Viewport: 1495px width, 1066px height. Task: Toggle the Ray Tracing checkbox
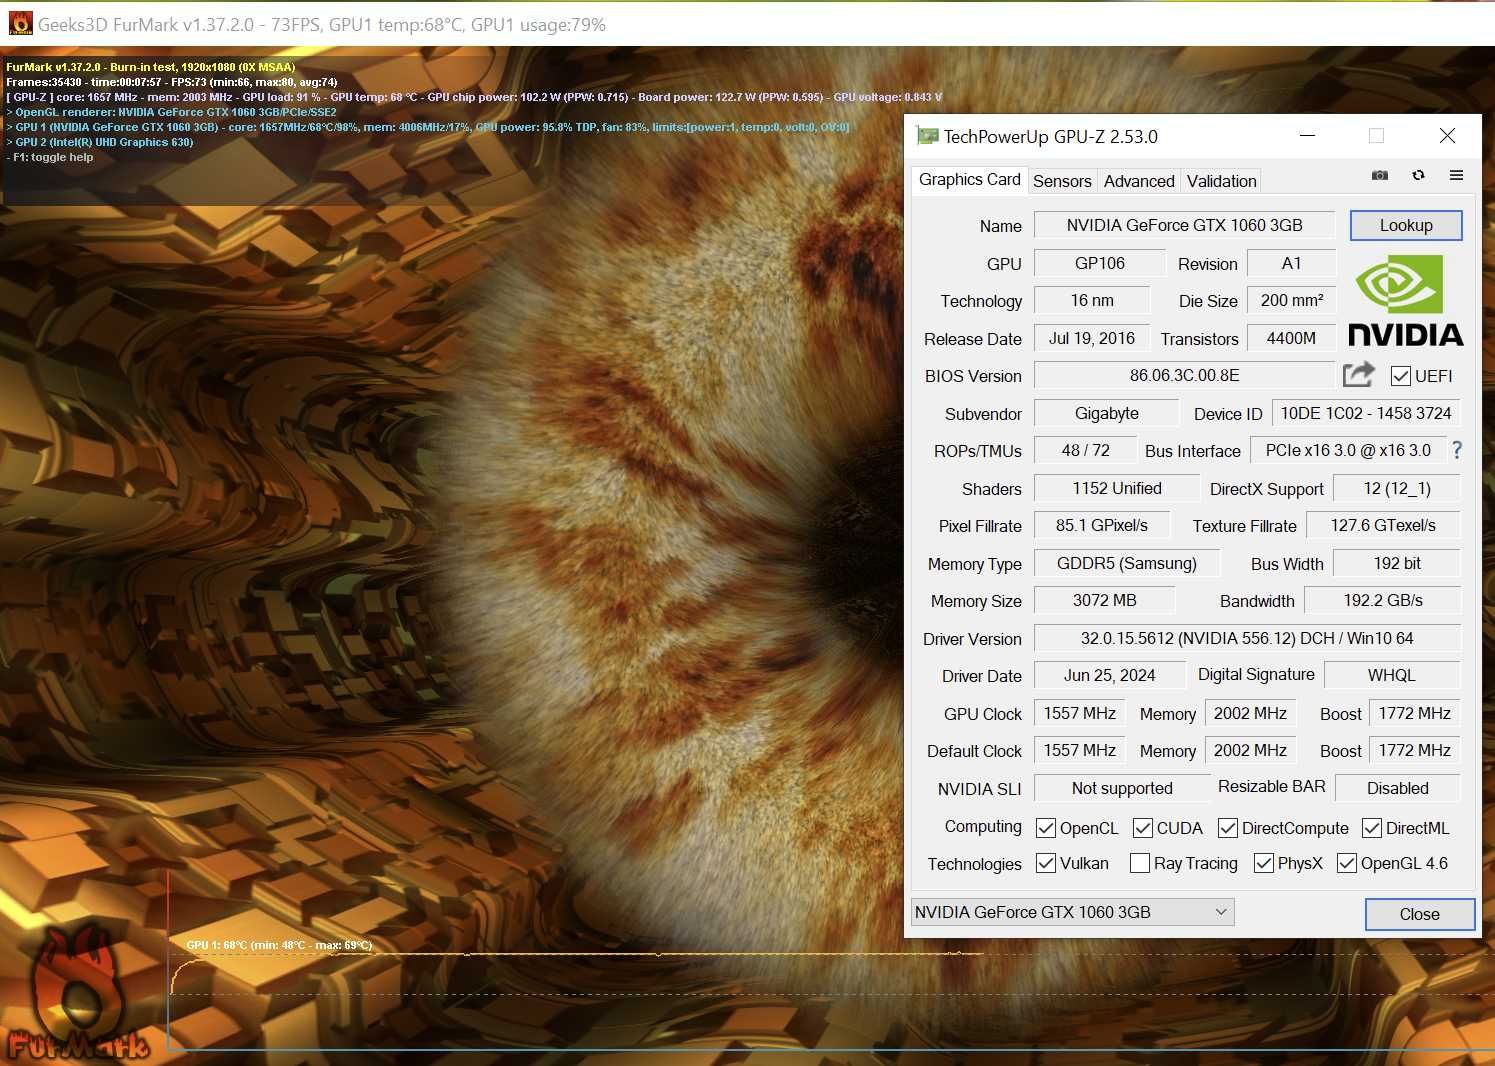(1139, 863)
